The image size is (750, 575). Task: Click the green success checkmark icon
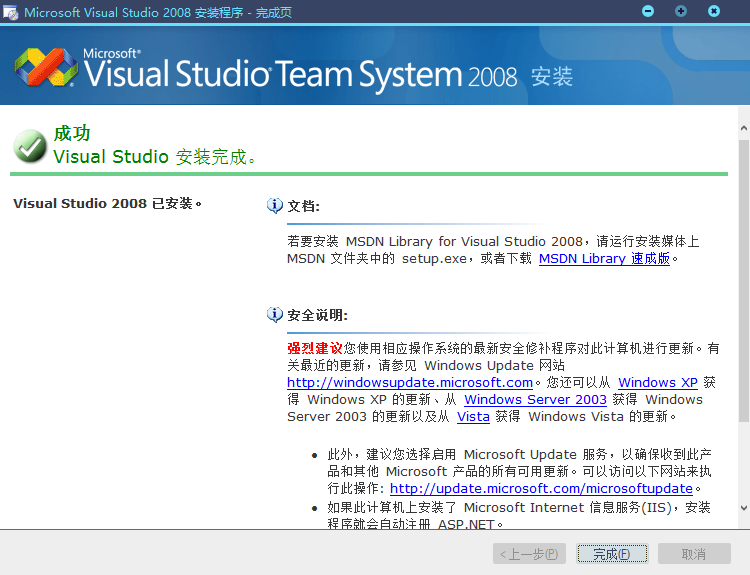pos(30,146)
